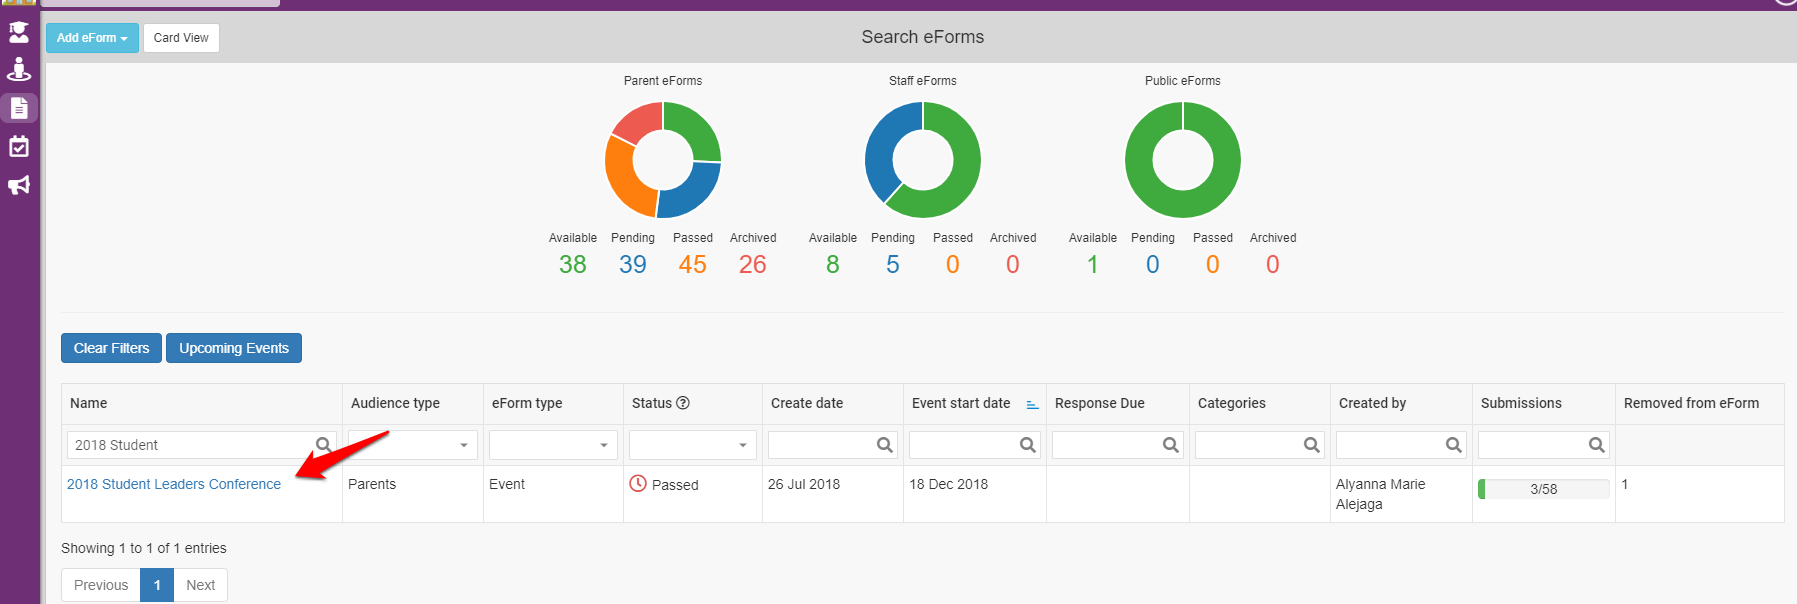Open the calendar check sidebar icon
Screen dimensions: 1797x604
(x=19, y=147)
